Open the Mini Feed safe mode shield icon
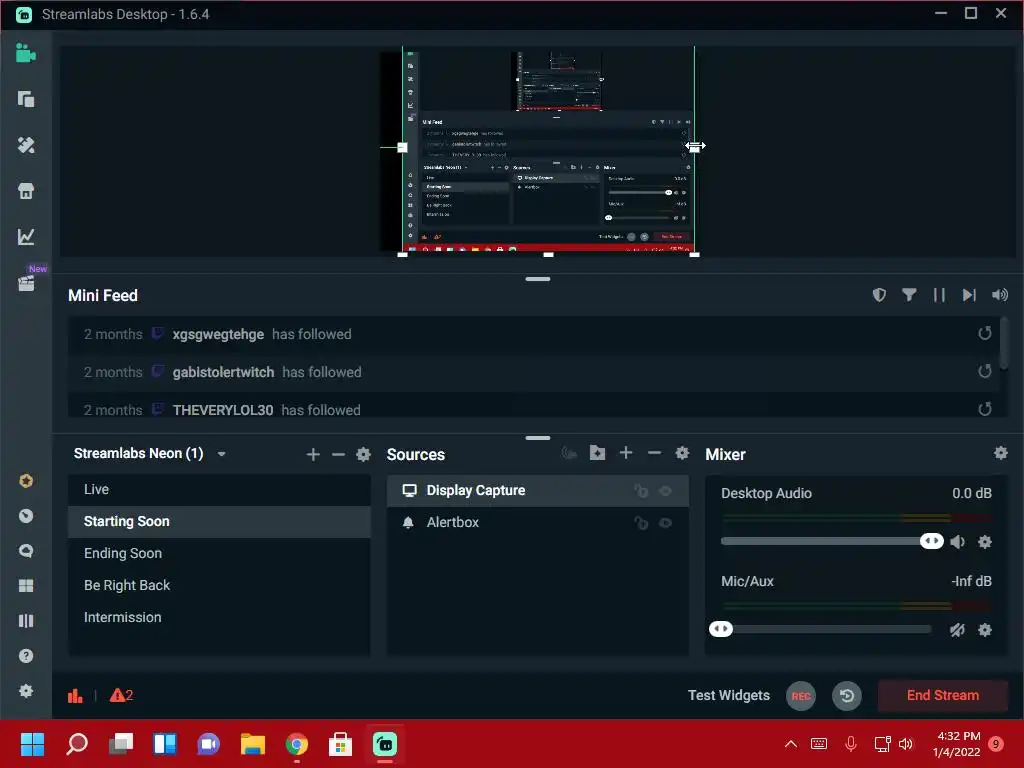 (879, 295)
